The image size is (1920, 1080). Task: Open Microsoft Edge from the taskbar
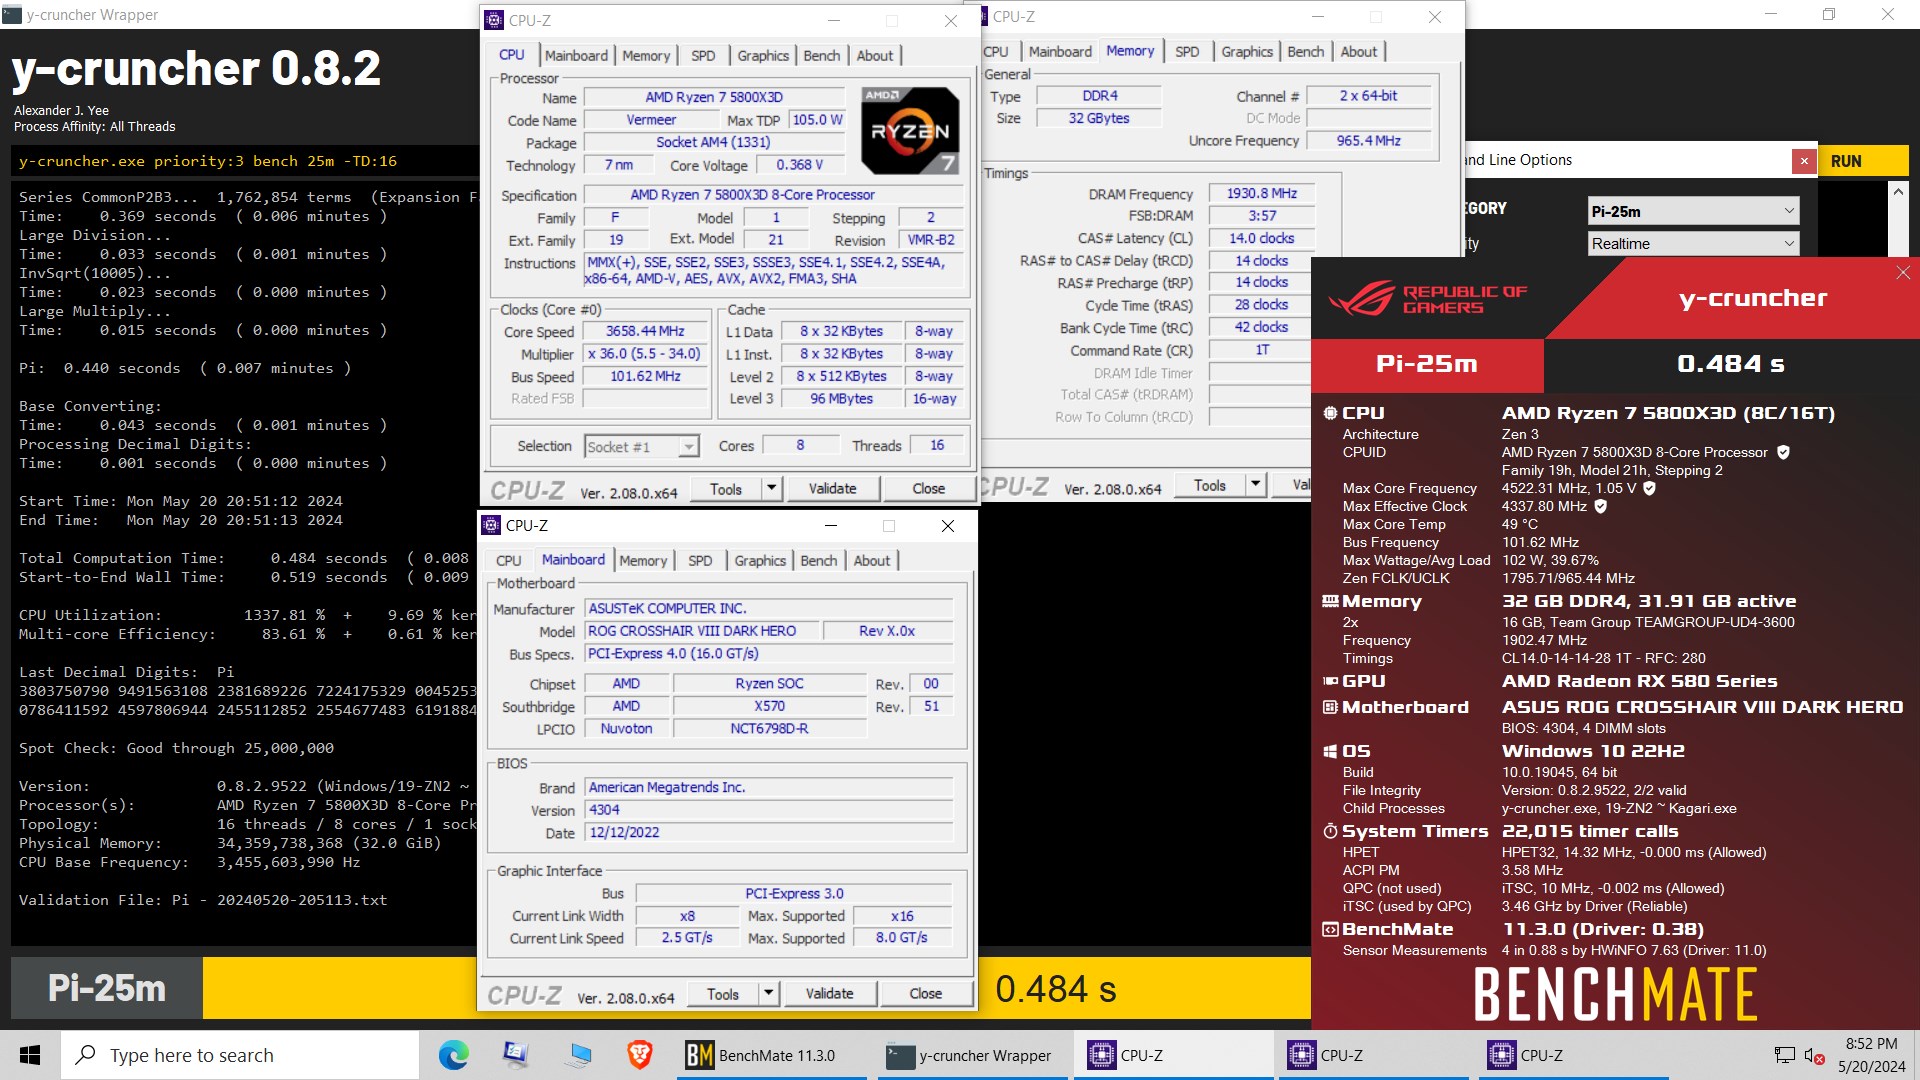coord(453,1055)
